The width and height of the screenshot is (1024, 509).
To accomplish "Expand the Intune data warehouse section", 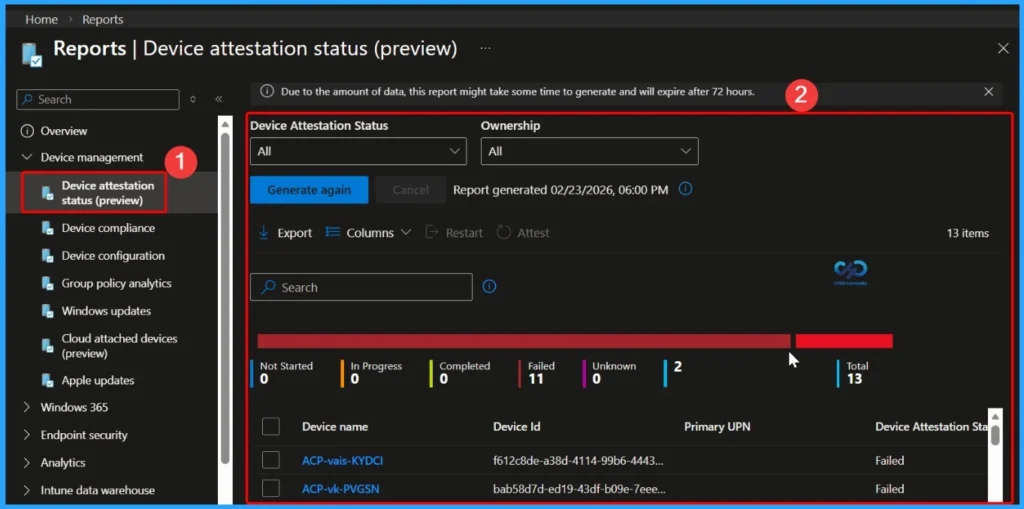I will coord(27,490).
